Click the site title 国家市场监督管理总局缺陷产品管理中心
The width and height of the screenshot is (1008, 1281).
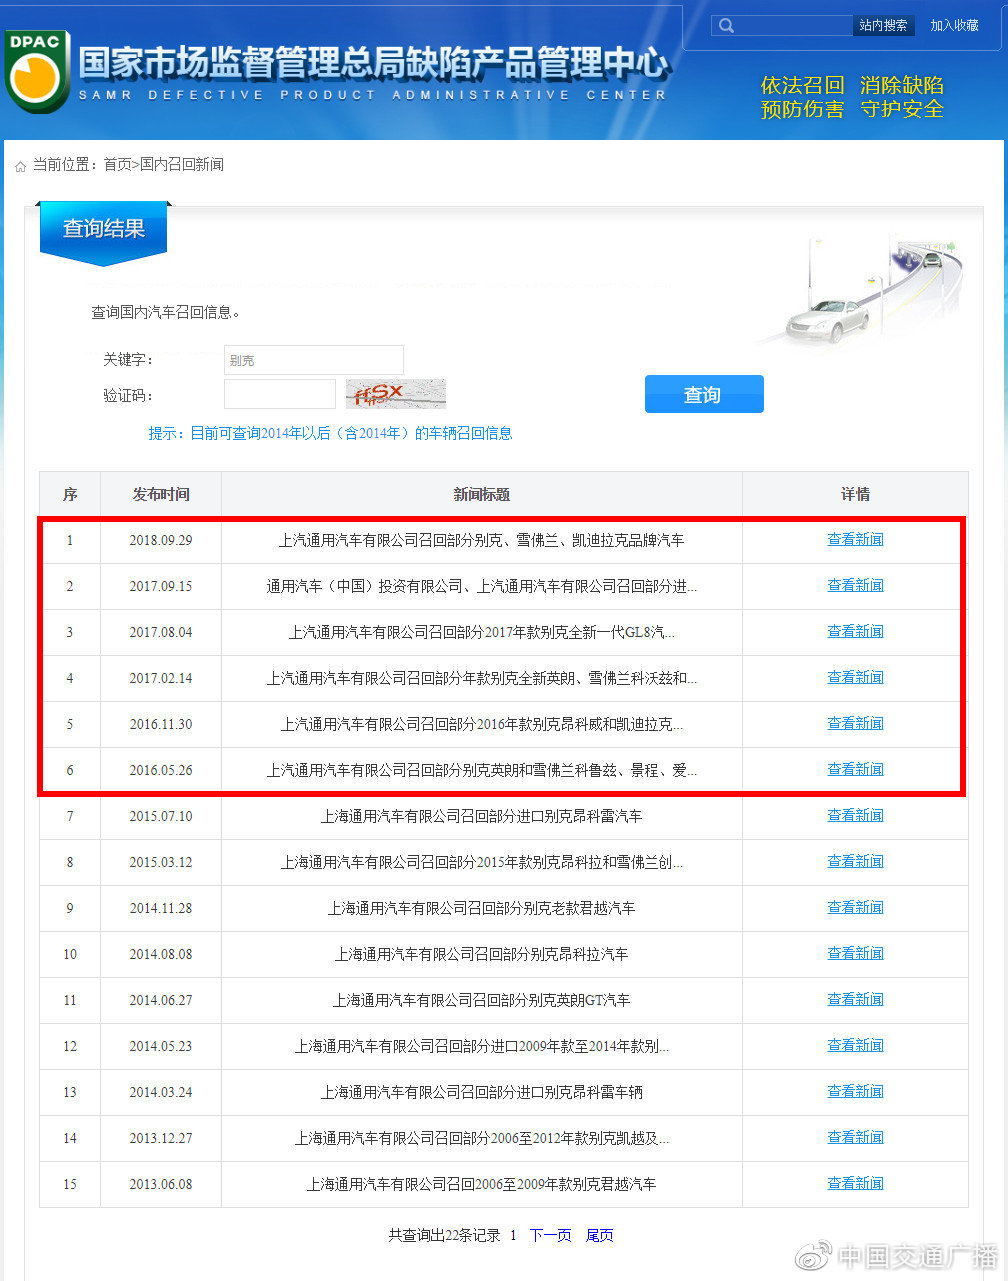point(373,63)
